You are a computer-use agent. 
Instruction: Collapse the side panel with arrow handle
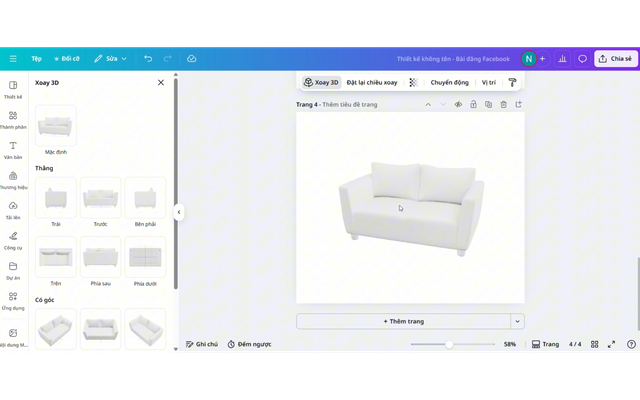point(179,212)
